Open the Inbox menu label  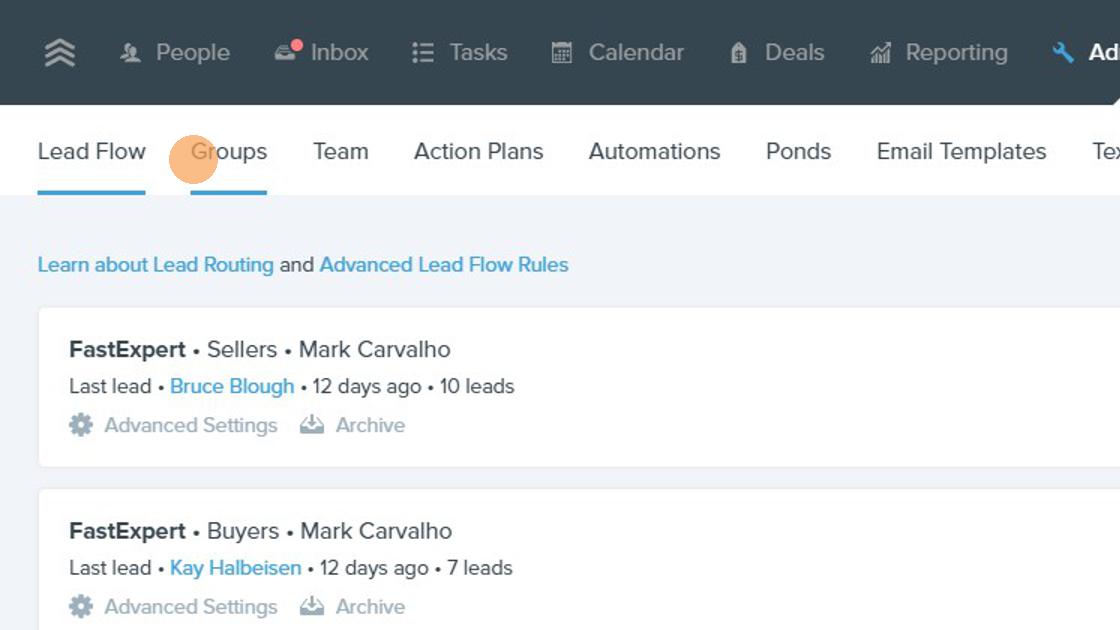pyautogui.click(x=339, y=52)
